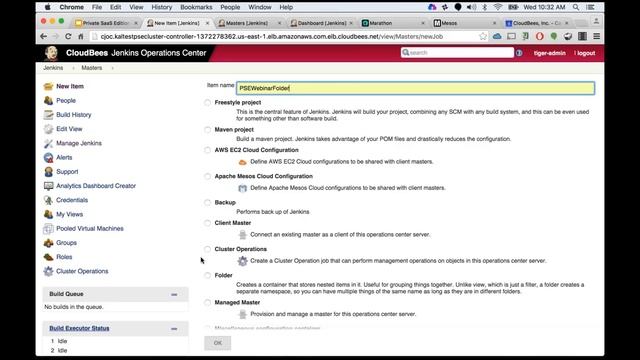This screenshot has width=640, height=360.
Task: Expand the Masters breadcrumb arrow
Action: (112, 68)
